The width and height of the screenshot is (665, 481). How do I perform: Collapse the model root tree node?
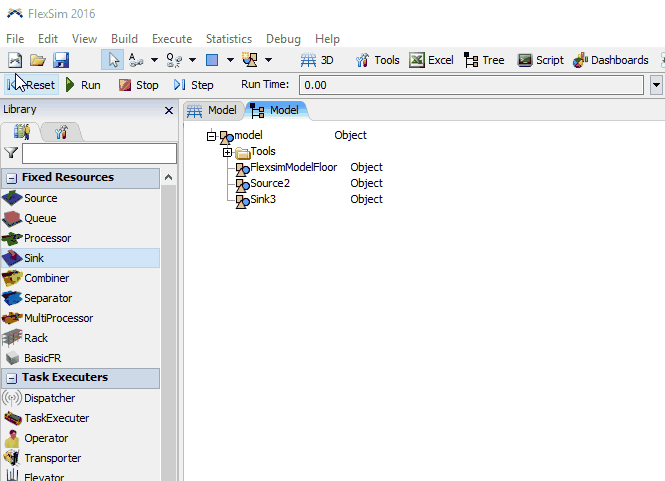pyautogui.click(x=211, y=136)
